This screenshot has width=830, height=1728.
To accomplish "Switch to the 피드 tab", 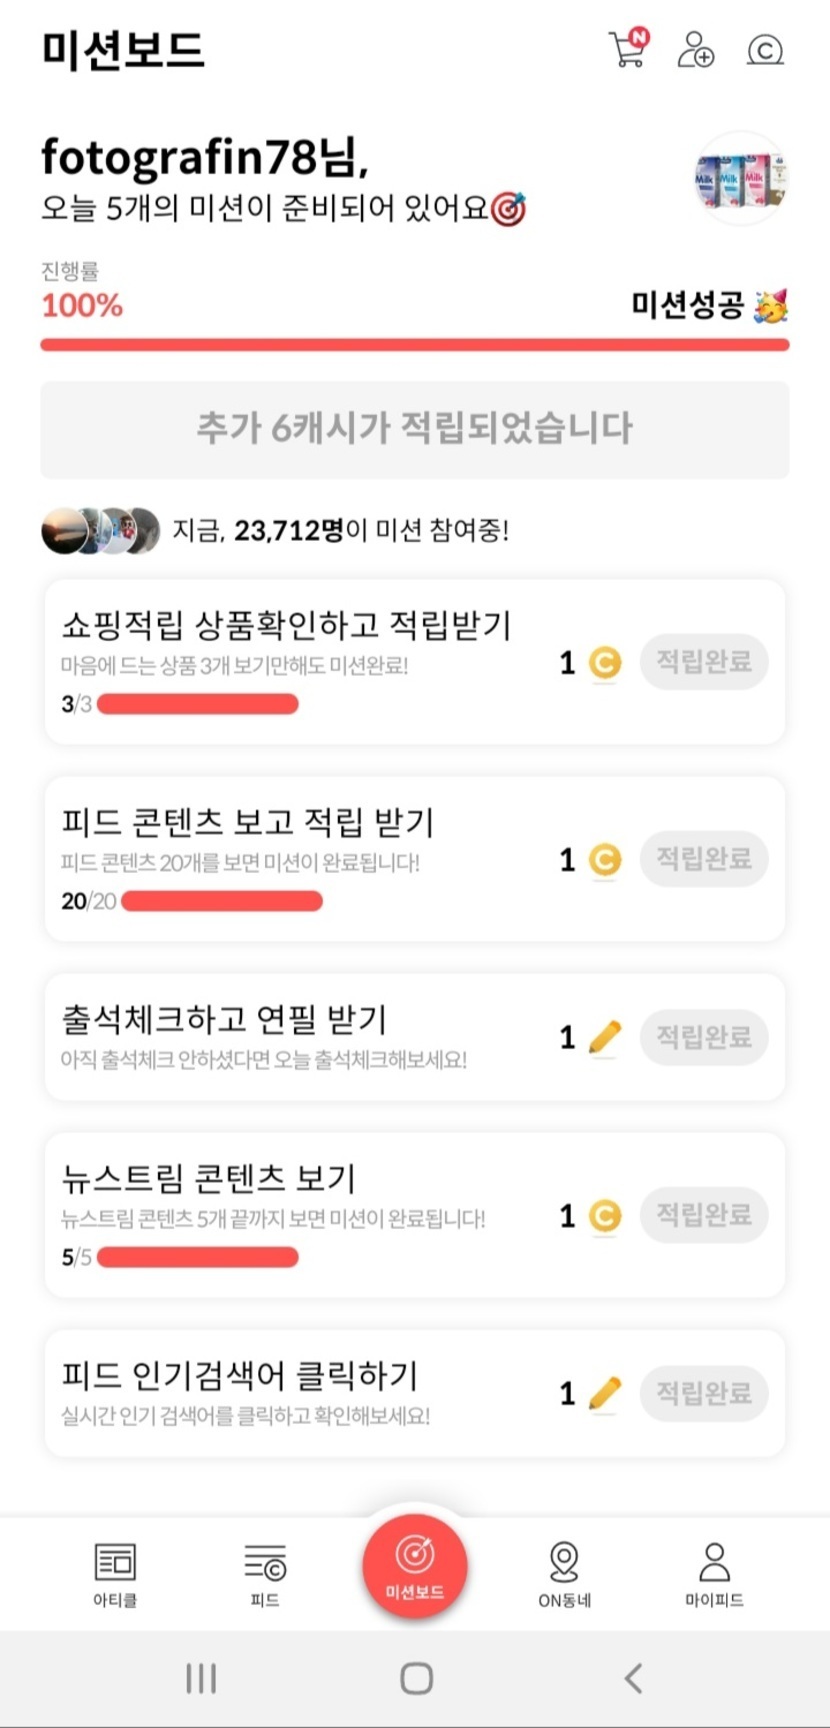I will pos(265,1572).
